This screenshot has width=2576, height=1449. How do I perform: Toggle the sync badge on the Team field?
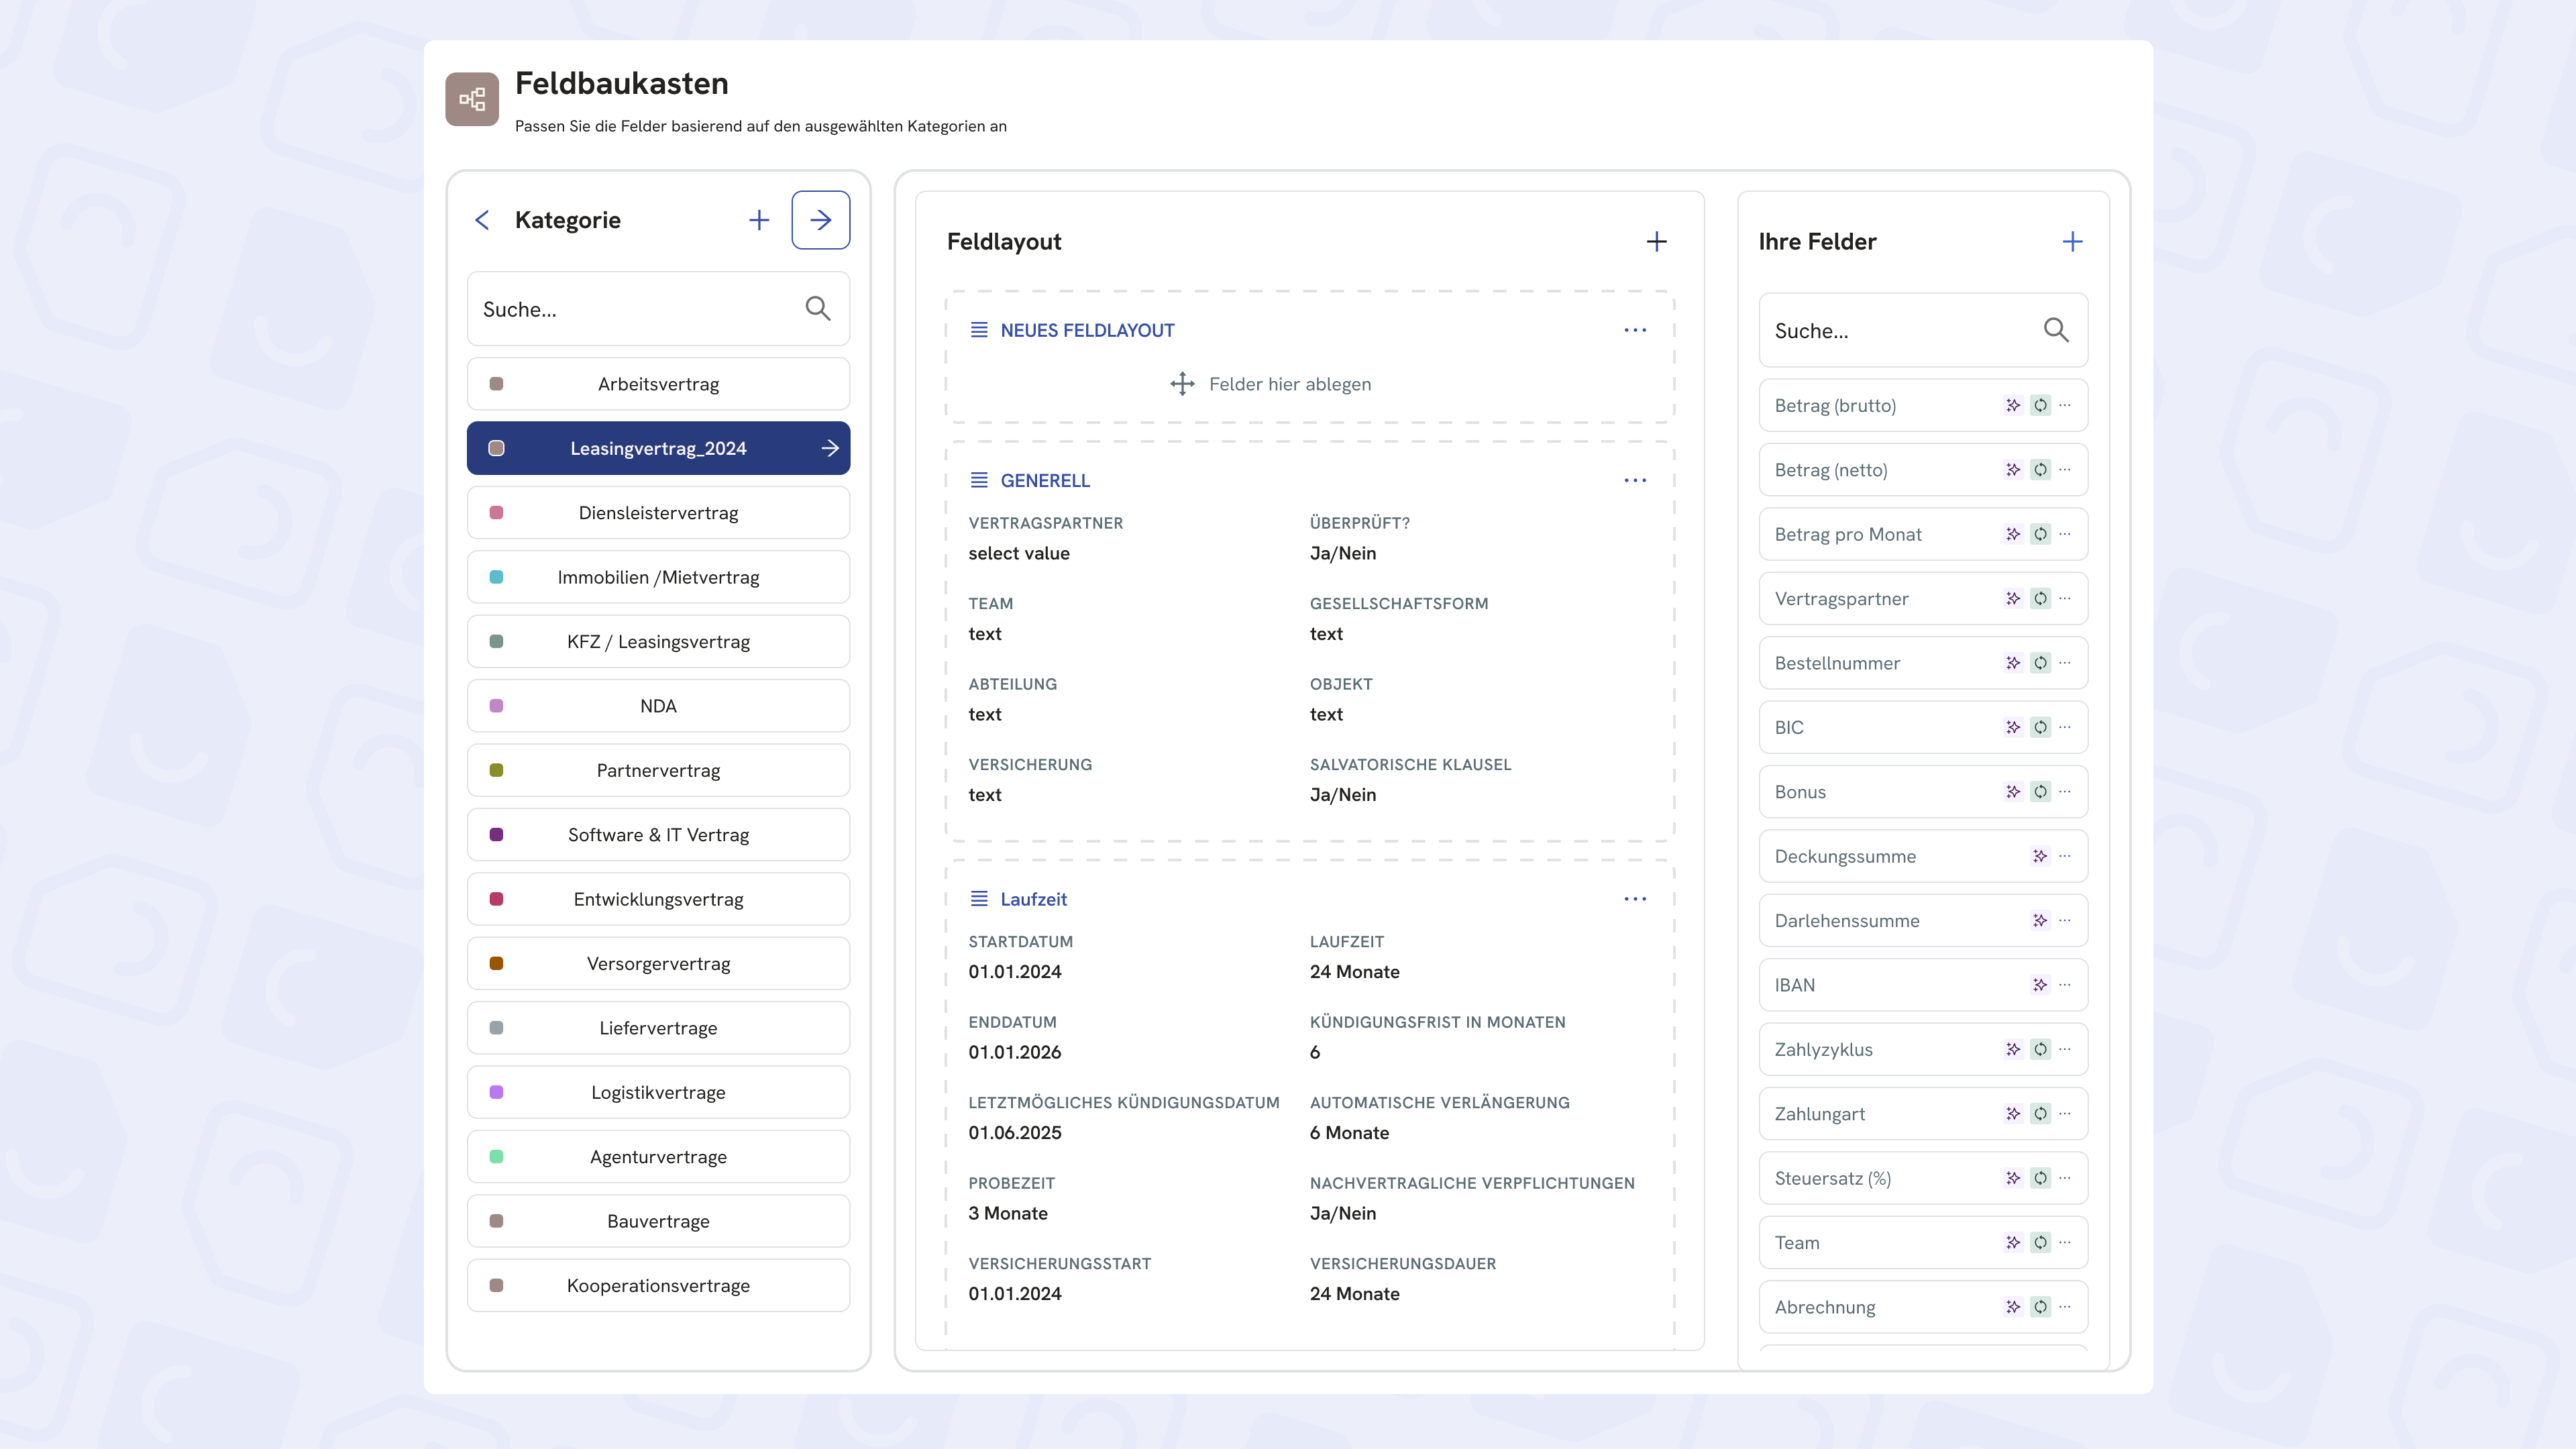[x=2040, y=1243]
